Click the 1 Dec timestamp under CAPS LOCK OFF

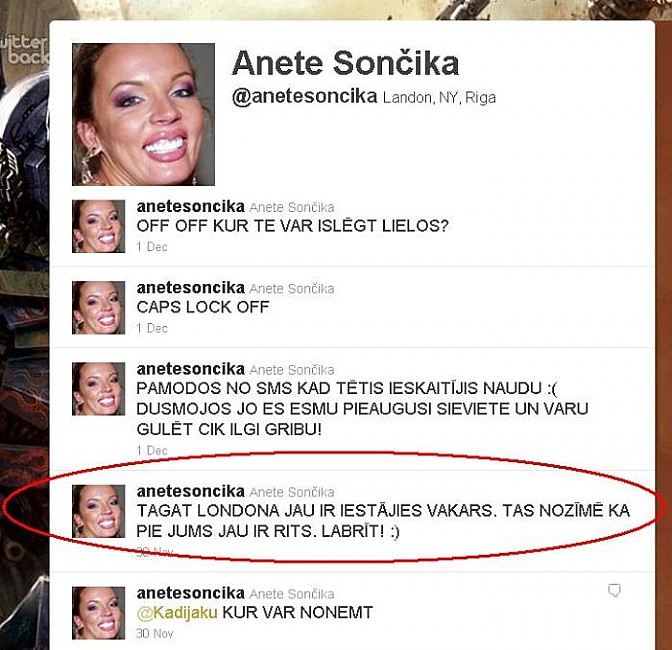[152, 328]
